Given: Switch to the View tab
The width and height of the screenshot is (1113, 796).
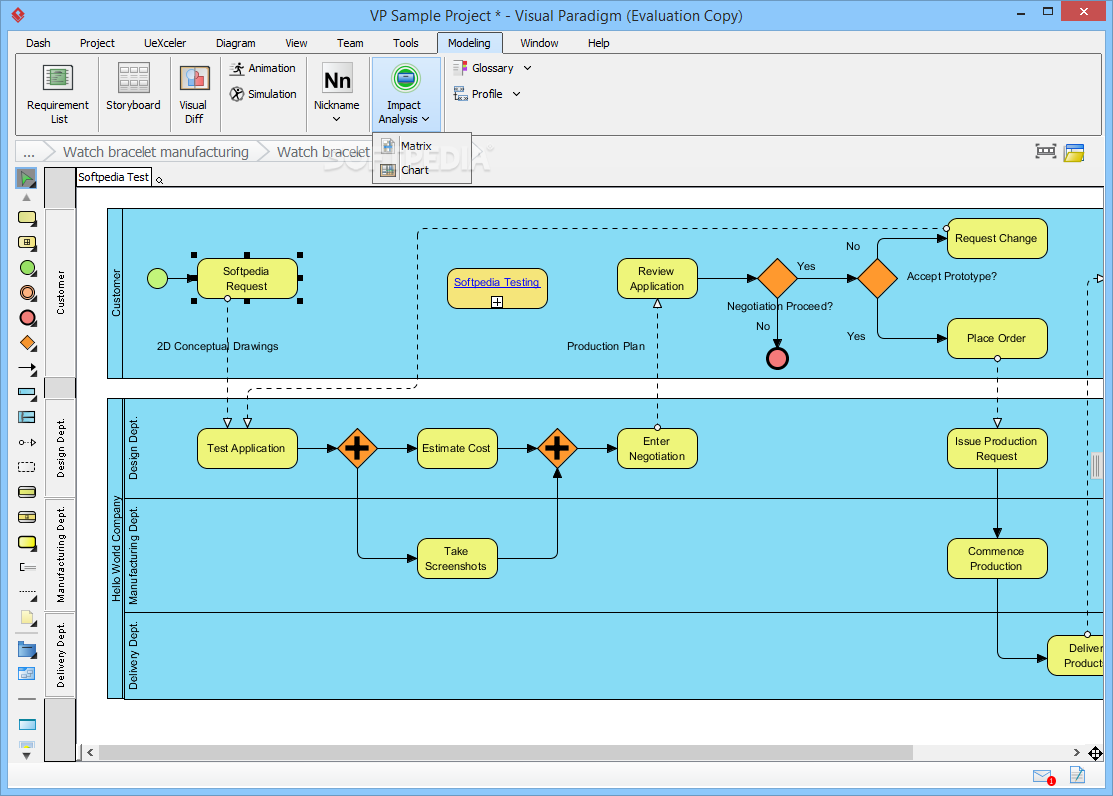Looking at the screenshot, I should click(x=296, y=43).
